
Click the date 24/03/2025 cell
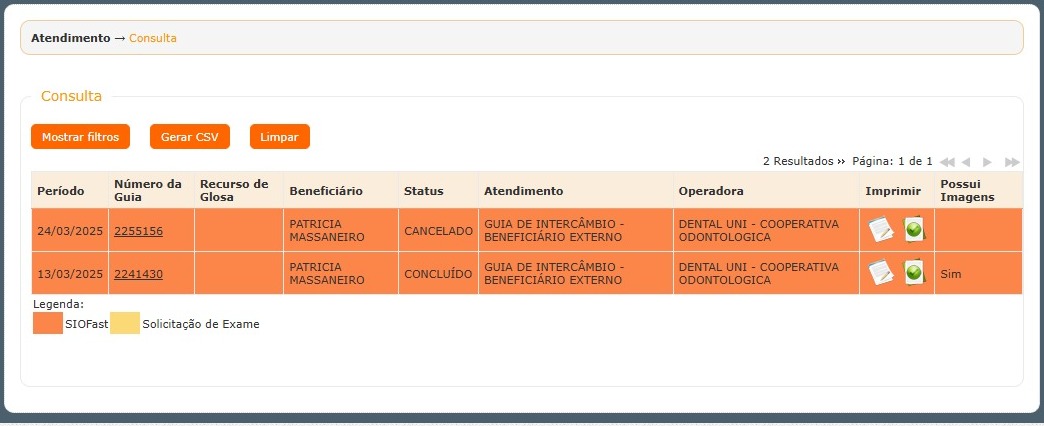70,230
